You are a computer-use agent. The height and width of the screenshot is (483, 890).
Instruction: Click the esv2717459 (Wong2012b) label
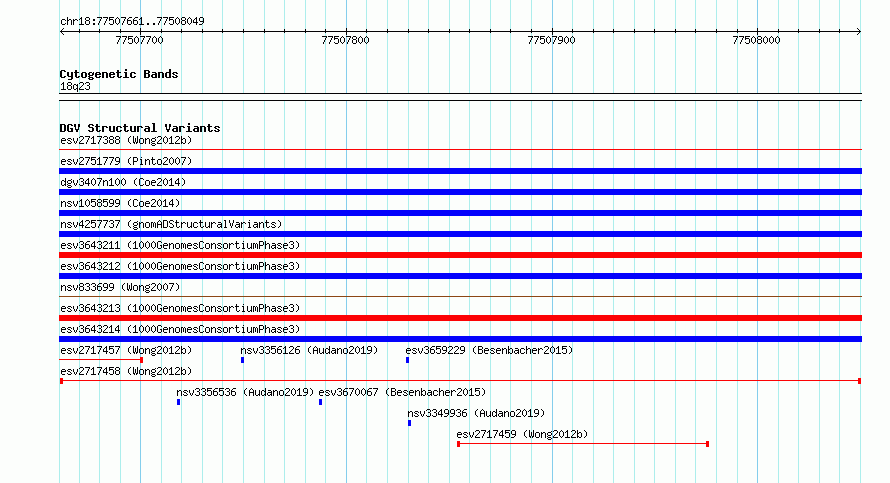[522, 434]
